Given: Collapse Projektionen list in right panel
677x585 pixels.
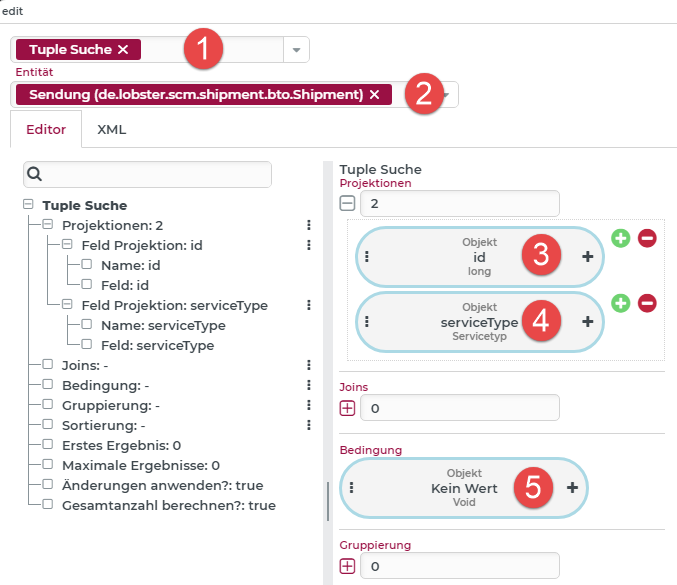Looking at the screenshot, I should (347, 203).
